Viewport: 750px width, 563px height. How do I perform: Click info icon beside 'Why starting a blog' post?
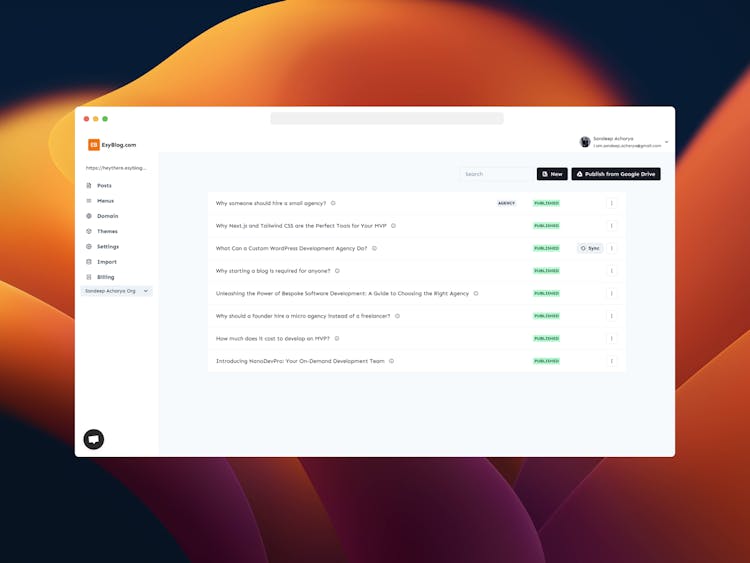(337, 271)
